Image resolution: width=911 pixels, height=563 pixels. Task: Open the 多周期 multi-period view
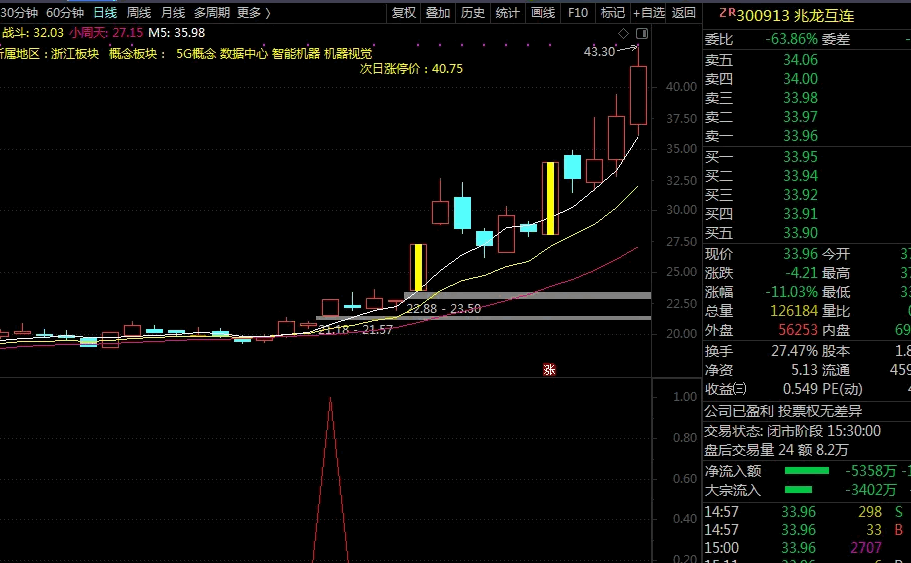pos(211,12)
